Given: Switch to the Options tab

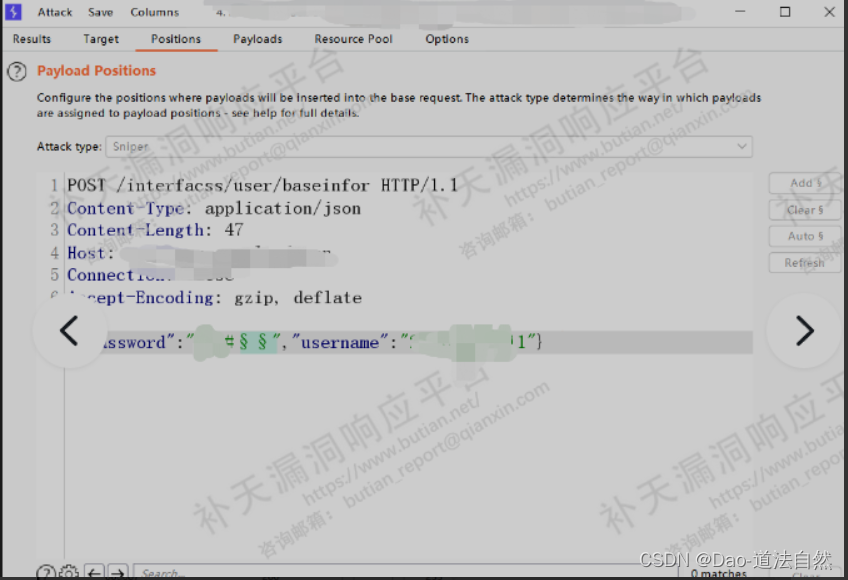Looking at the screenshot, I should (446, 39).
